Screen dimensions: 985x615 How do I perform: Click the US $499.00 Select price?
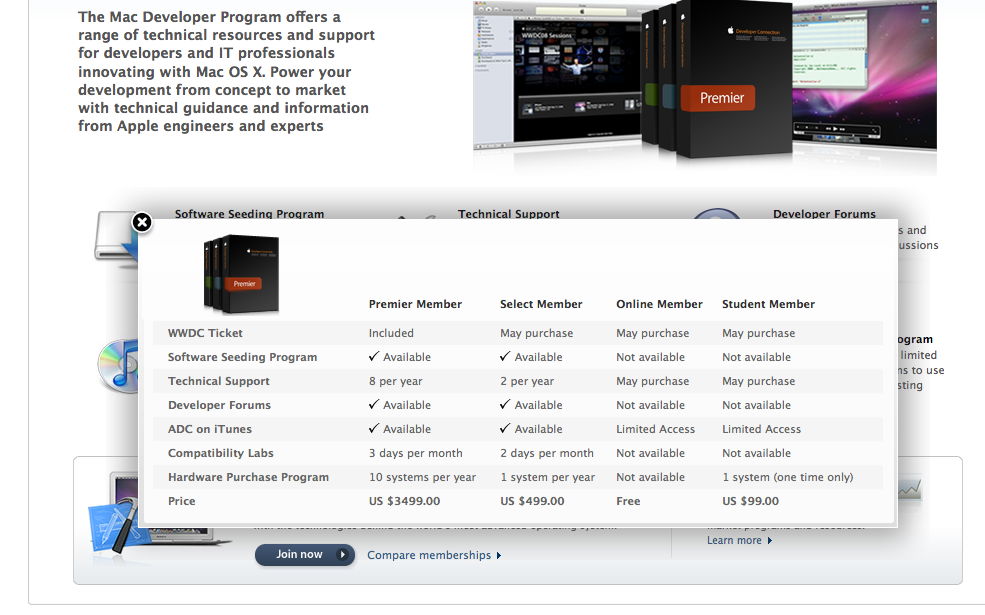tap(532, 501)
